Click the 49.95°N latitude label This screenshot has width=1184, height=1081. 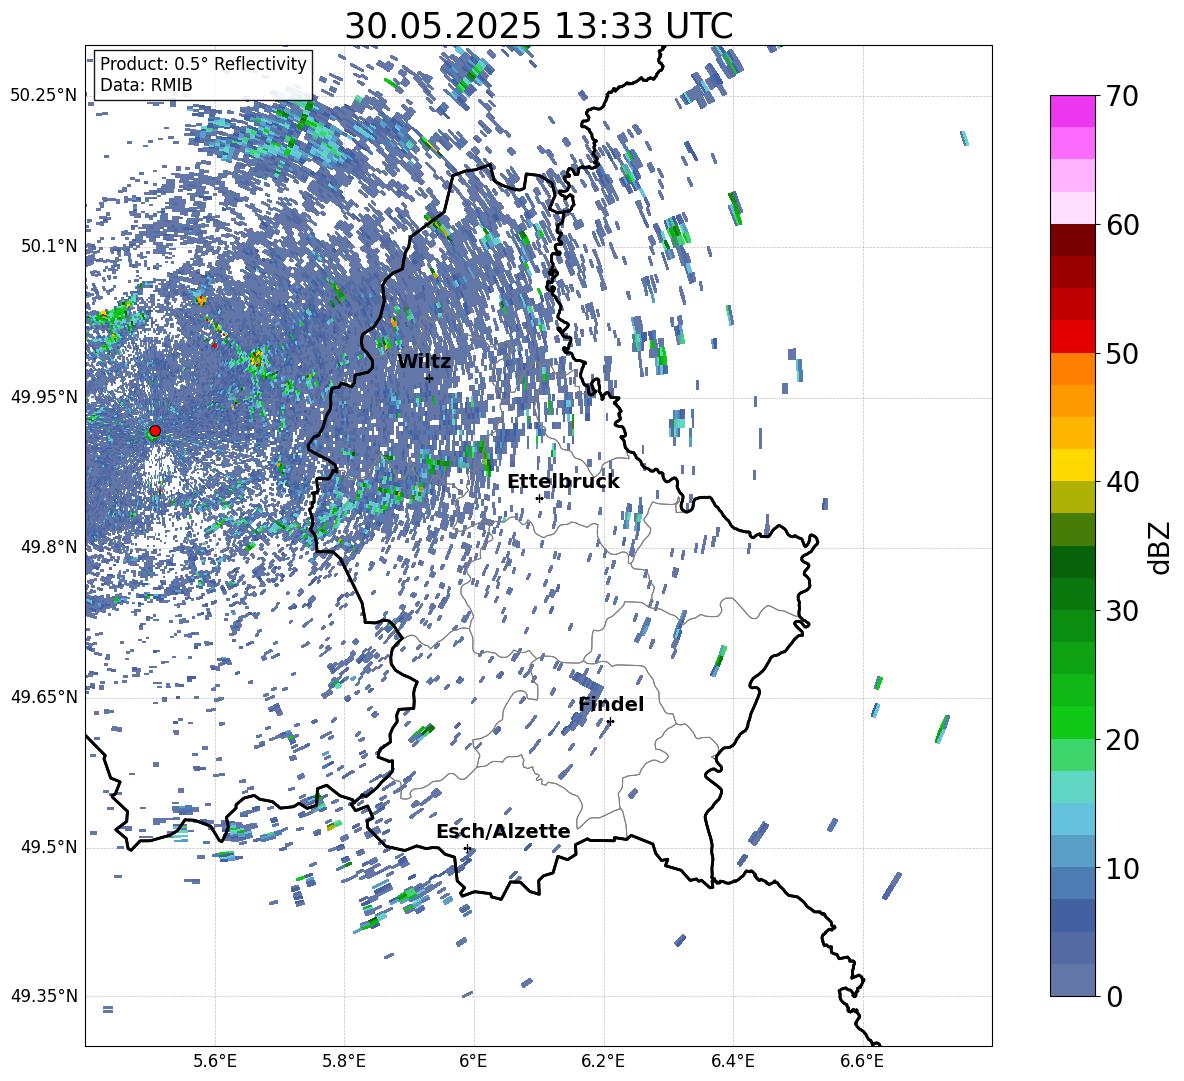[x=44, y=397]
